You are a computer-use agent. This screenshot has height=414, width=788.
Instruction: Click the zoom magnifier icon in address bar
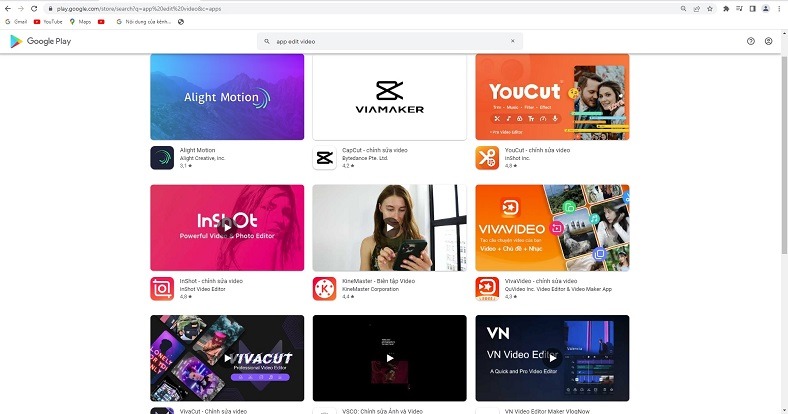coord(683,9)
